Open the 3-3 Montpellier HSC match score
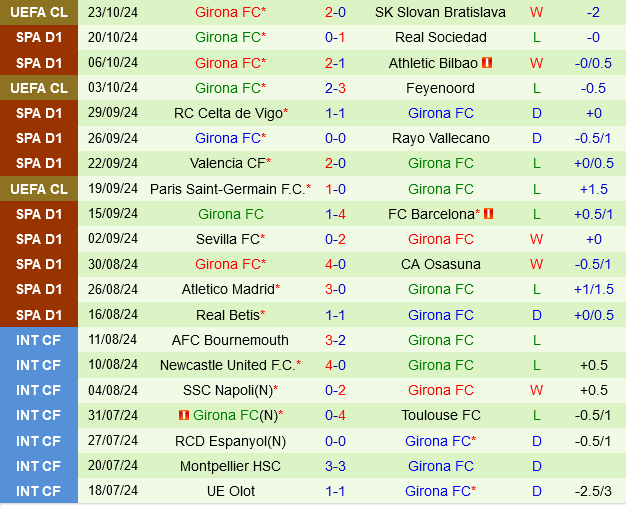 [335, 466]
